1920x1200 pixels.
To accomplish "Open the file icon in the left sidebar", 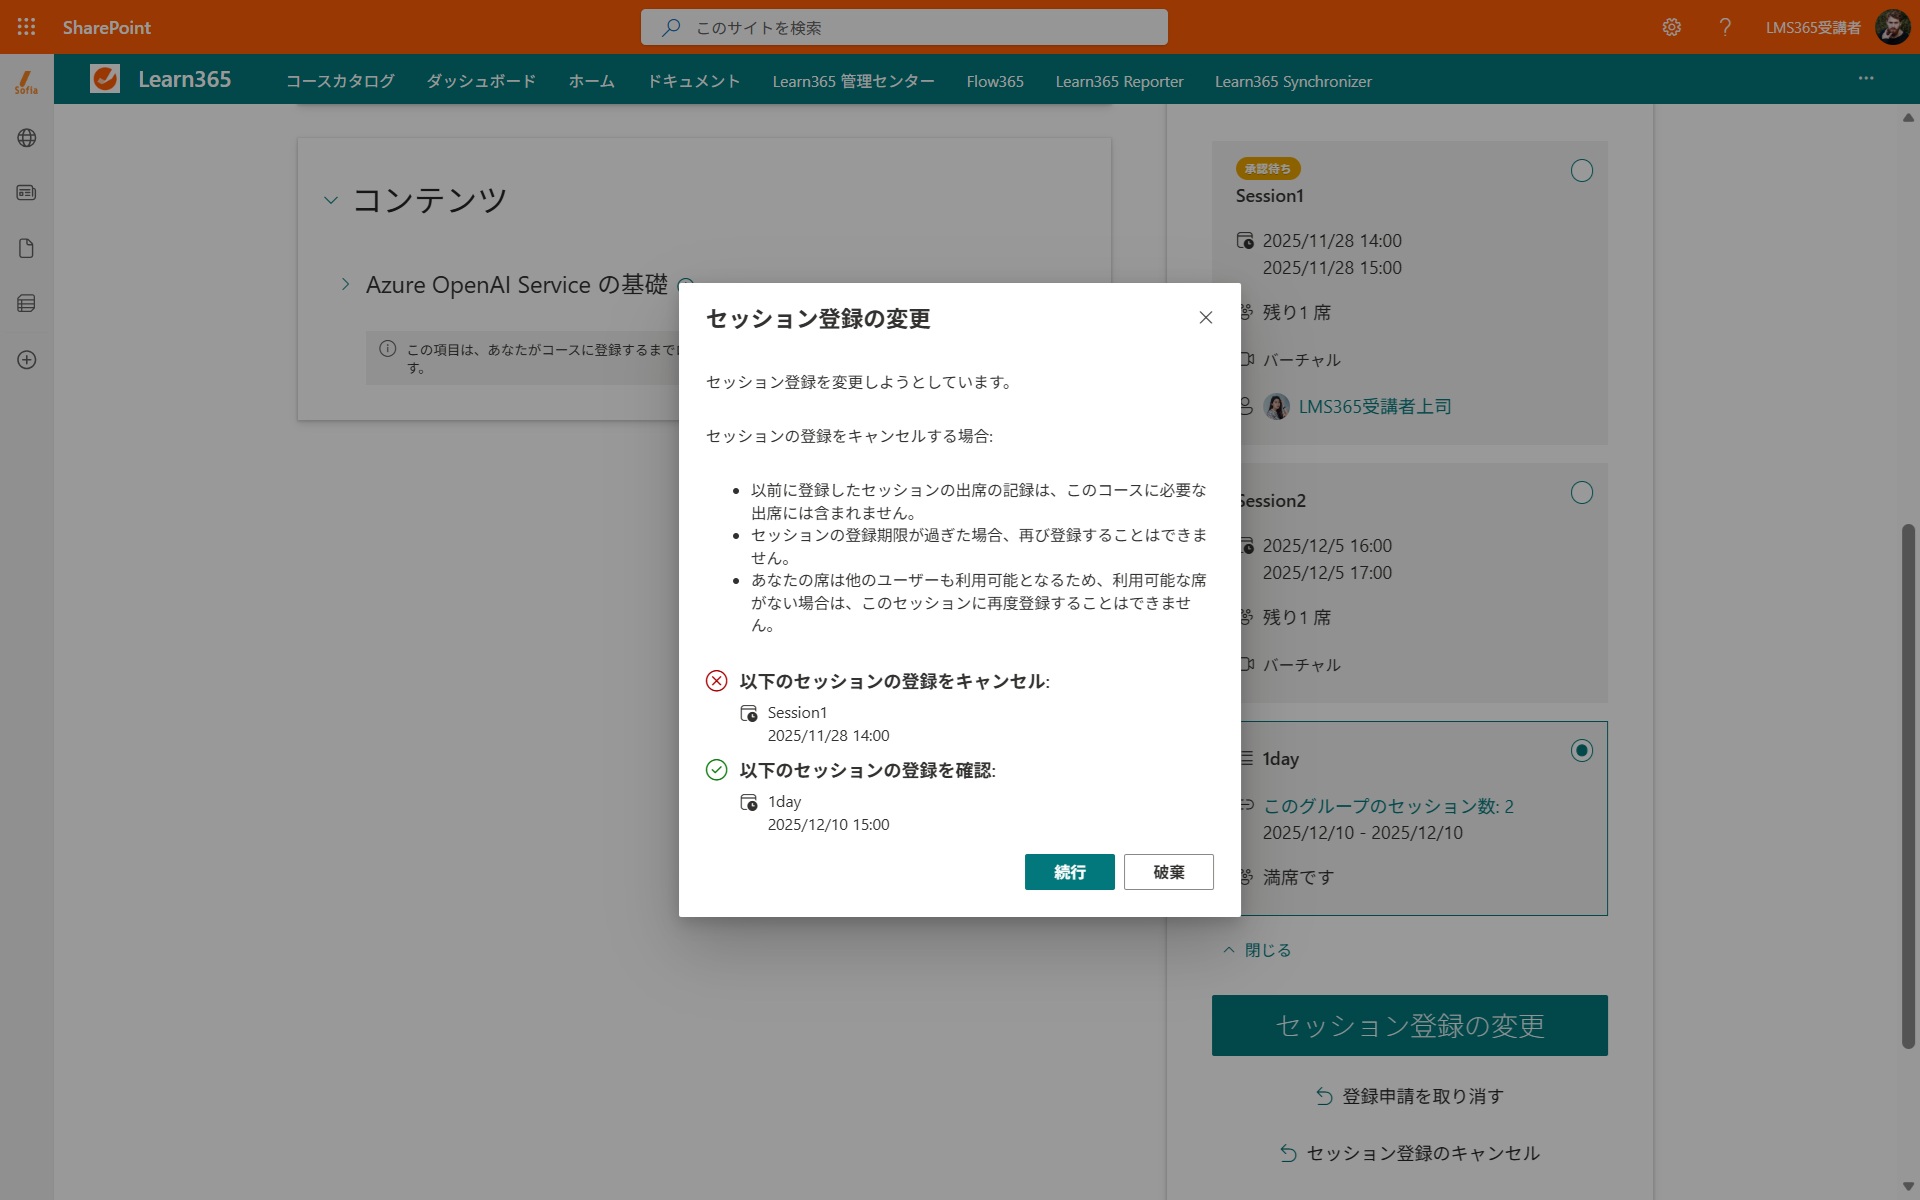I will pos(27,248).
